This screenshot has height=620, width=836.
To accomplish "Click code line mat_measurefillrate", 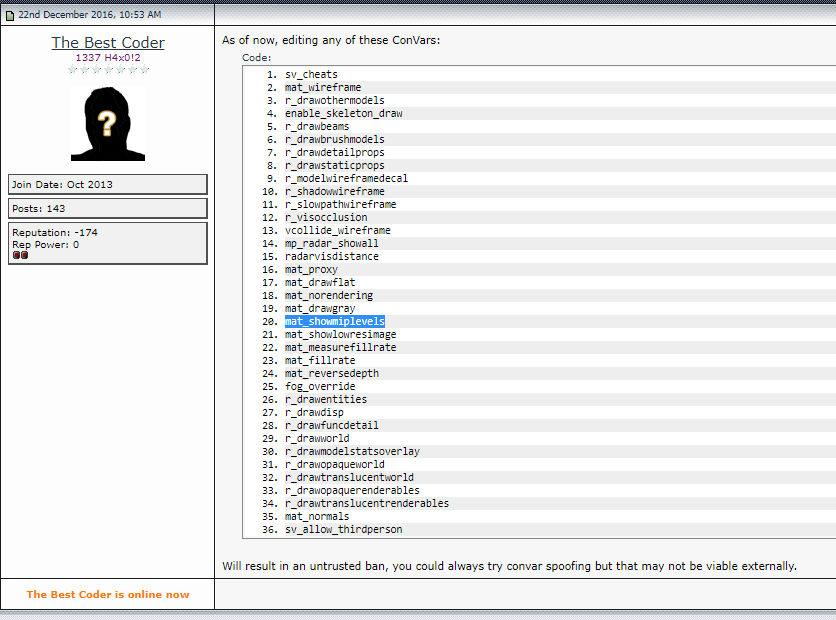I will coord(341,348).
